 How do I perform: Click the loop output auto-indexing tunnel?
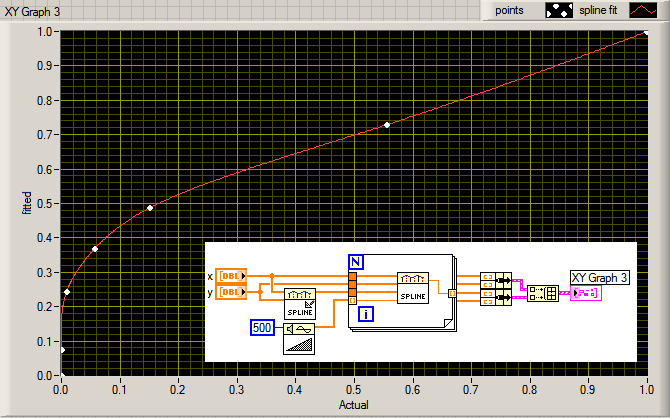coord(452,293)
